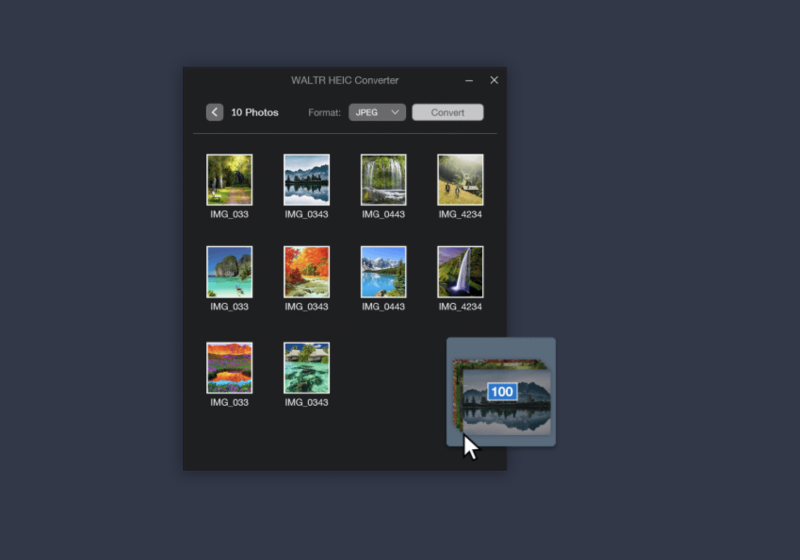The height and width of the screenshot is (560, 800).
Task: Click the blue 100 count badge
Action: tap(502, 391)
